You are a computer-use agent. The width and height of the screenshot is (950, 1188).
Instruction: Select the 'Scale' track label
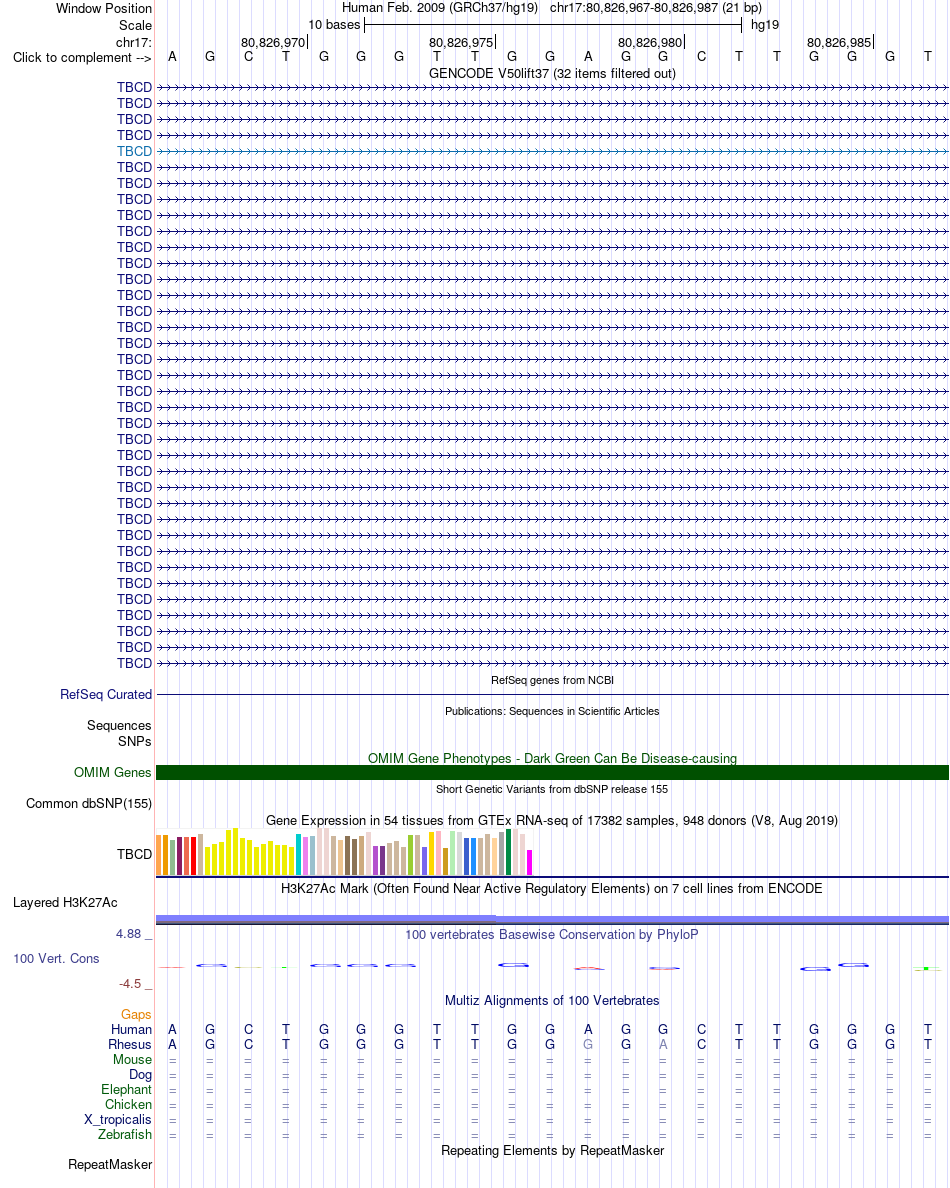click(x=135, y=25)
